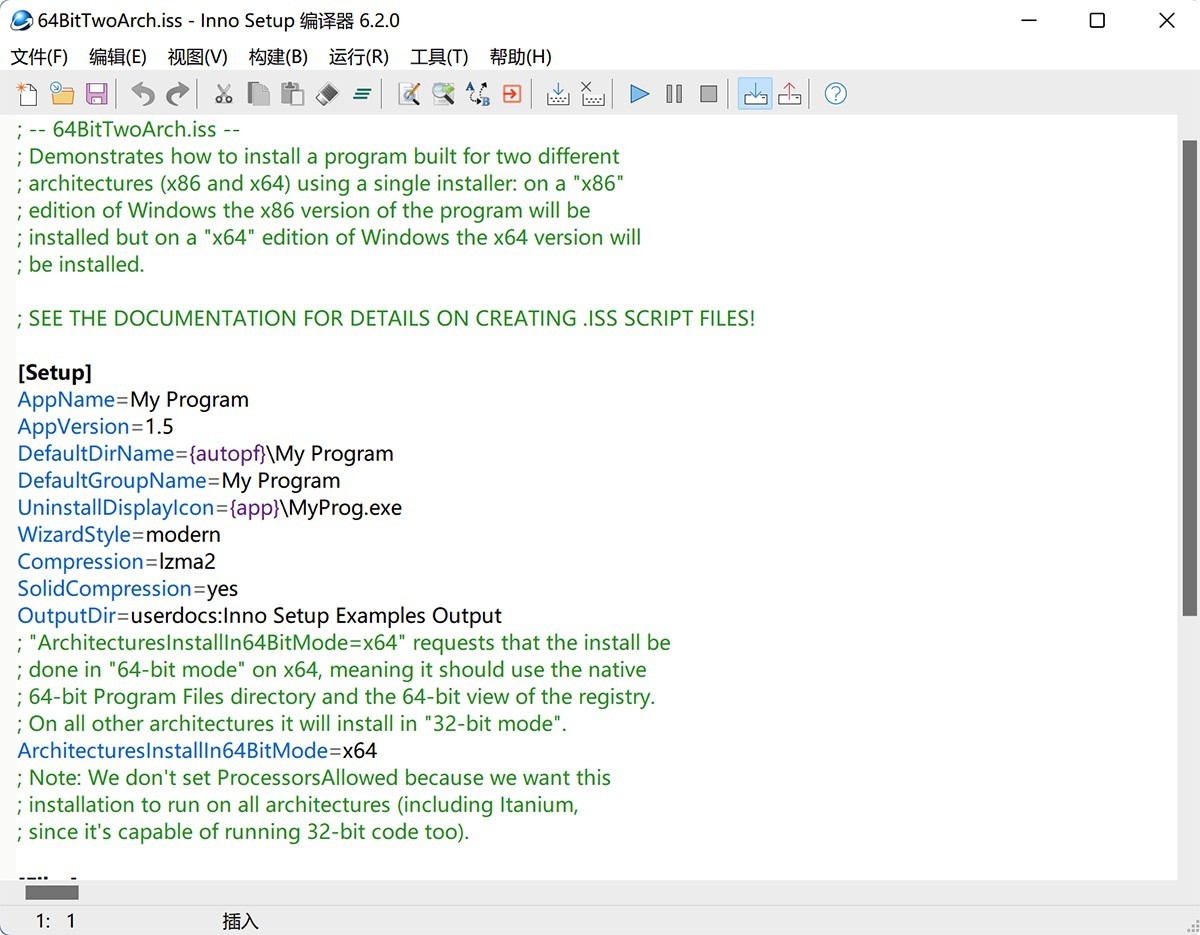Click the [Setup] section header
Viewport: 1200px width, 935px height.
55,373
